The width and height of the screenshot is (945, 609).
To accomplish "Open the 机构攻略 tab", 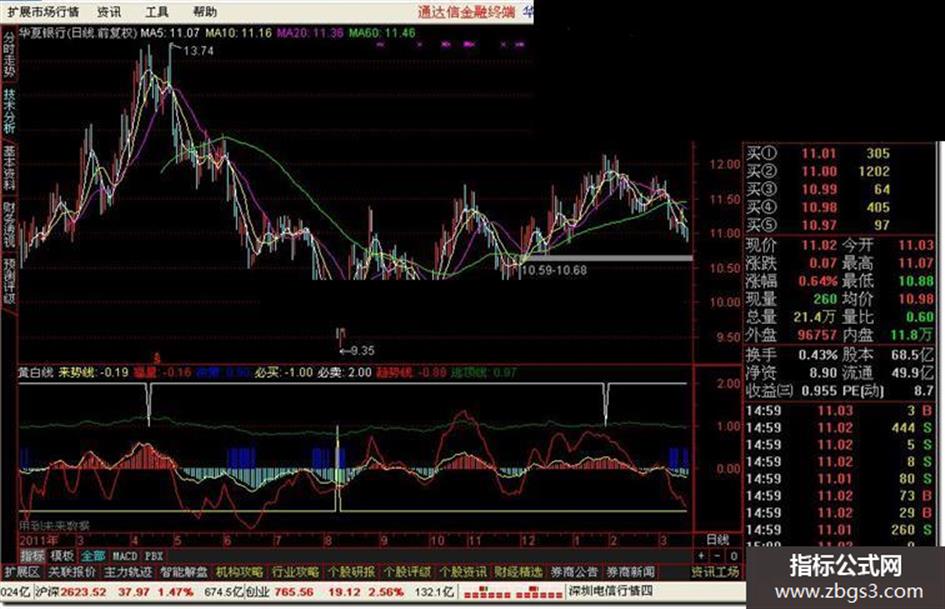I will (239, 572).
